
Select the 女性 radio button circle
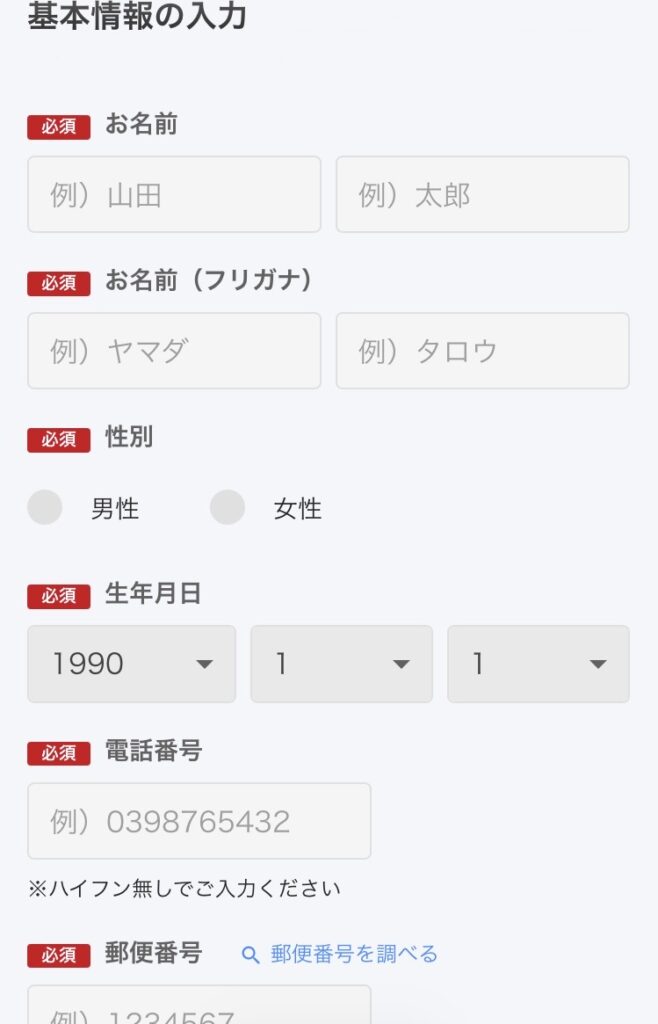227,508
